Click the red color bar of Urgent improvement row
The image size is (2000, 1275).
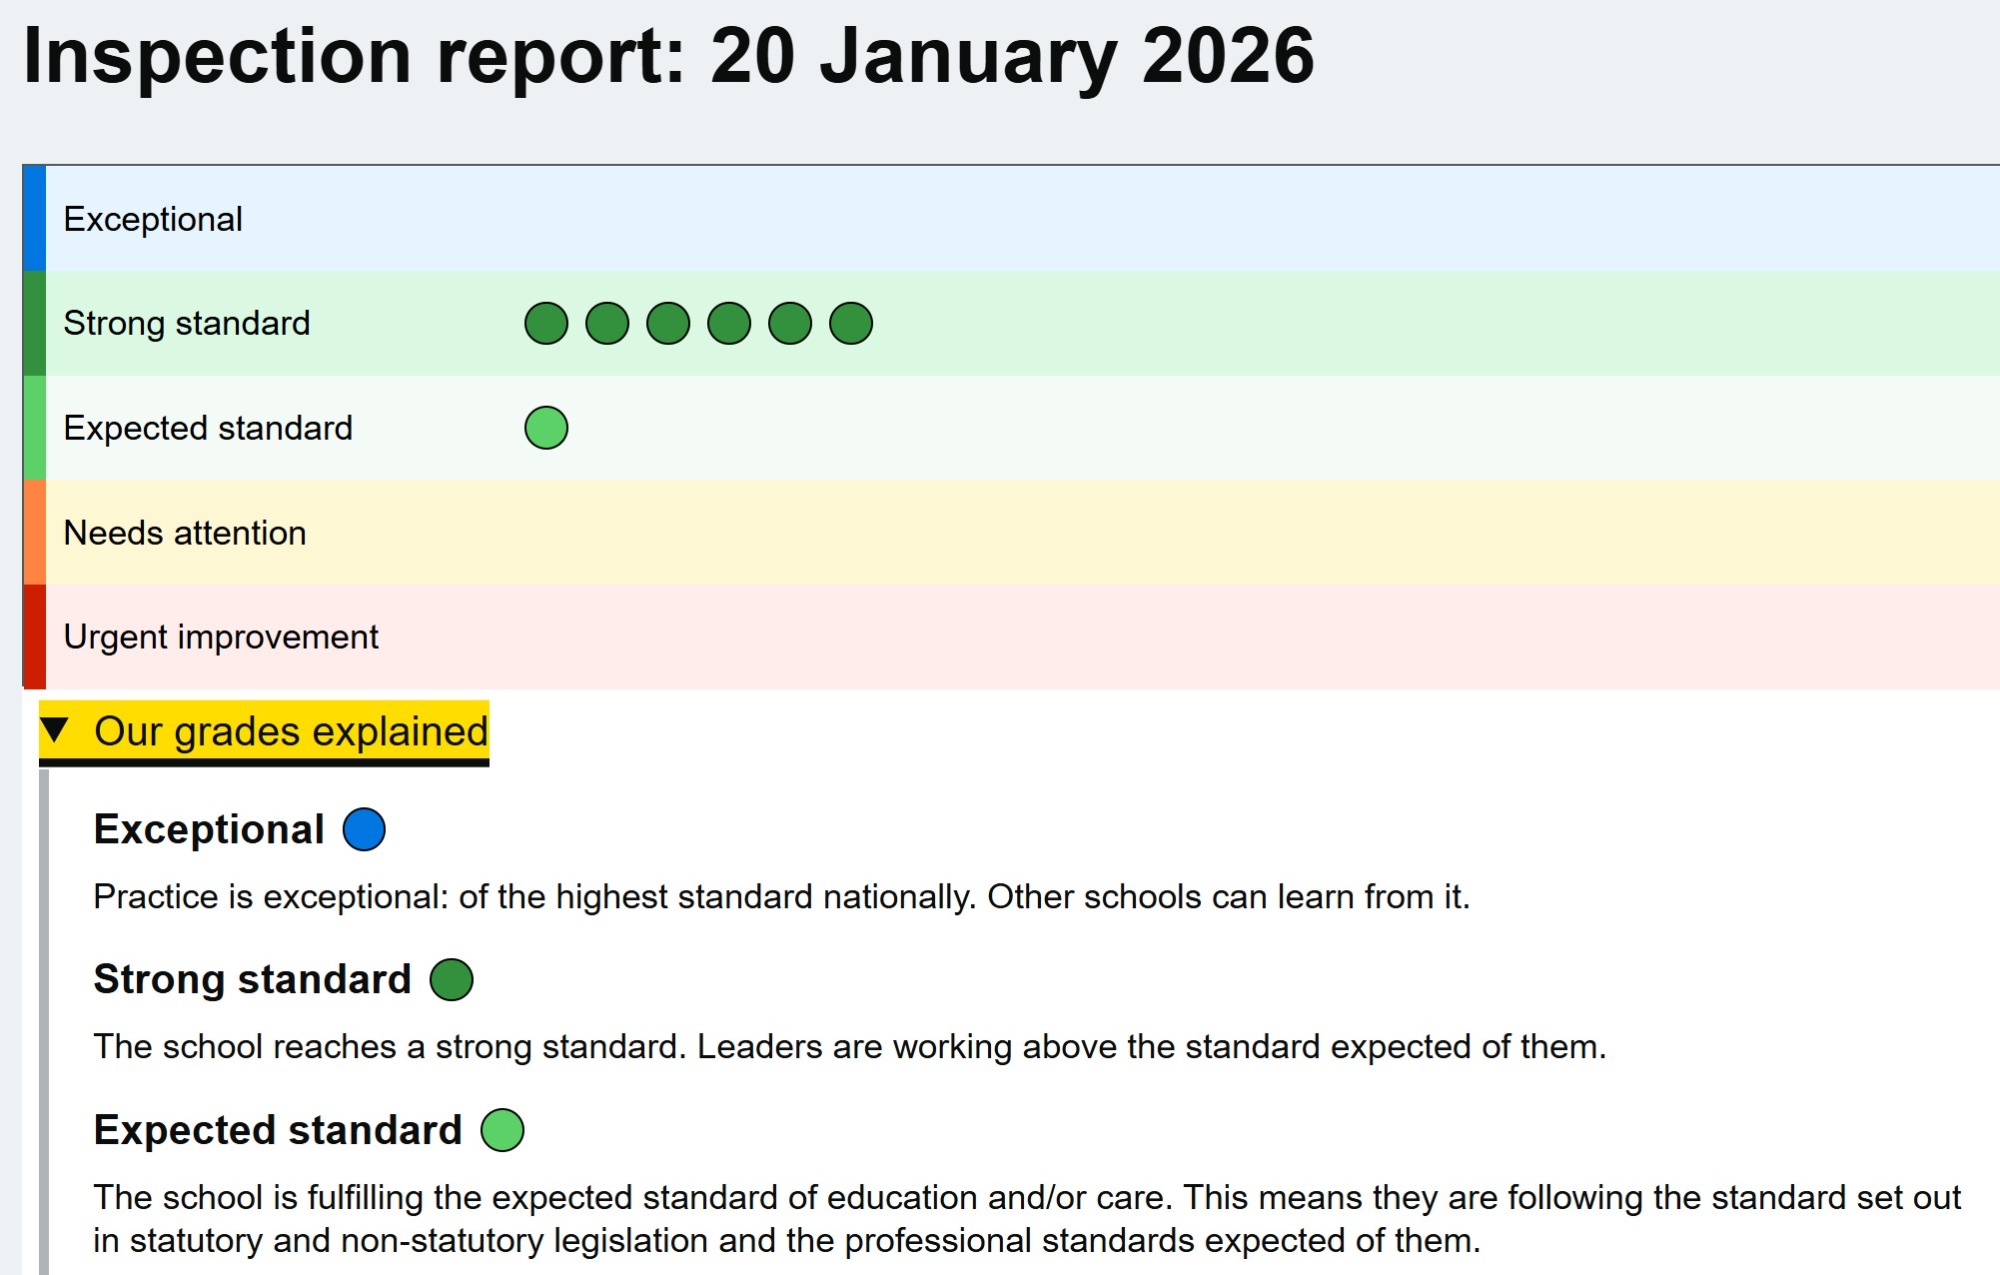(x=34, y=637)
